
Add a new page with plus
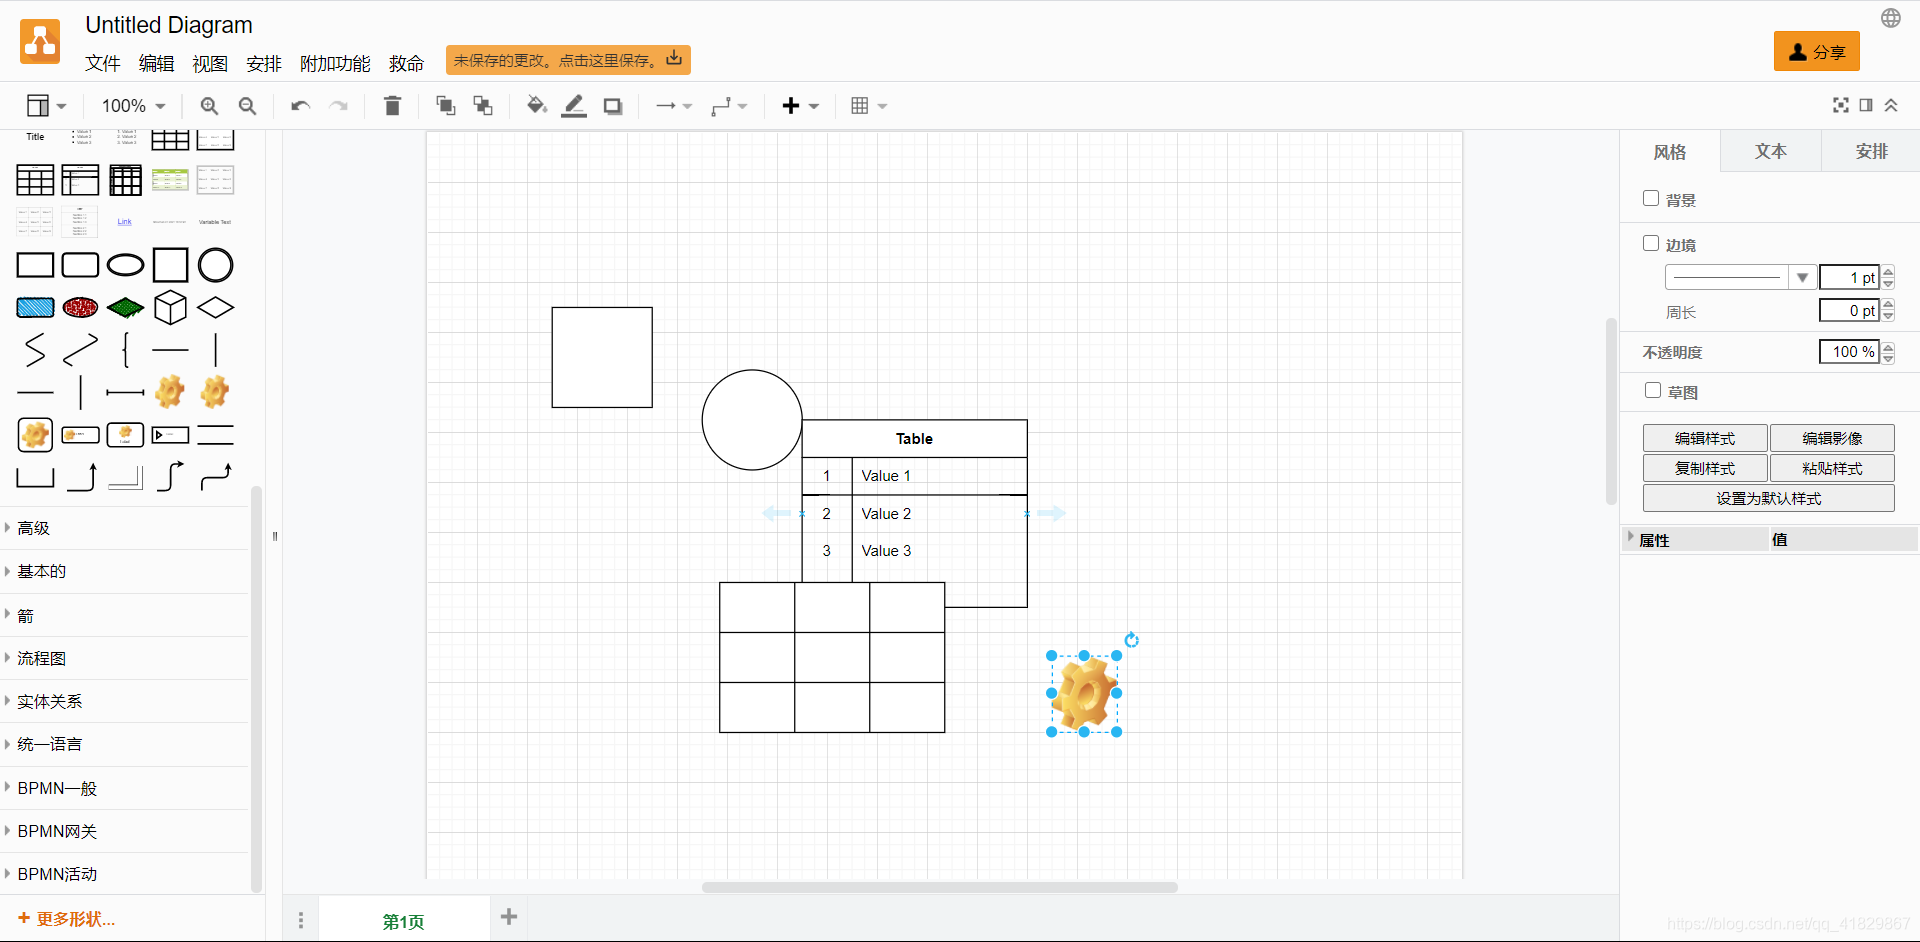(x=509, y=917)
